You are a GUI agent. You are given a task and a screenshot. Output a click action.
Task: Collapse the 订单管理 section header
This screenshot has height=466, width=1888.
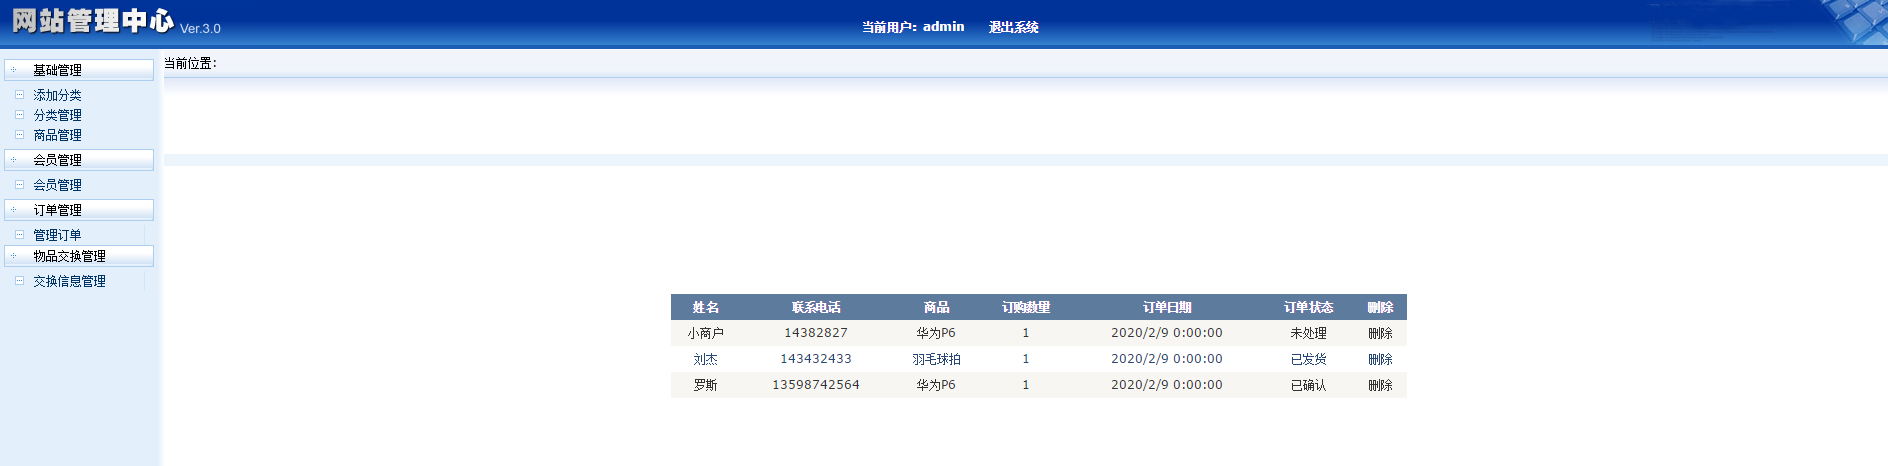[79, 210]
